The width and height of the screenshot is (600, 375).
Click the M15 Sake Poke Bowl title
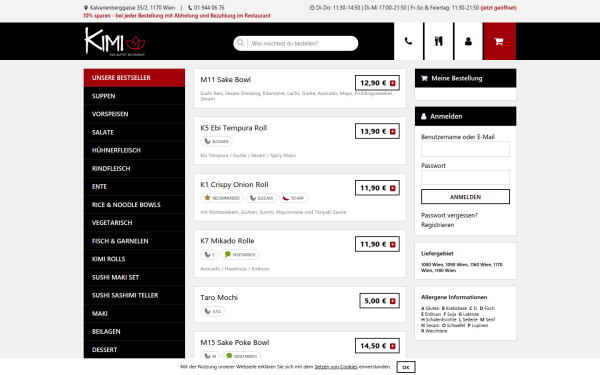click(235, 342)
